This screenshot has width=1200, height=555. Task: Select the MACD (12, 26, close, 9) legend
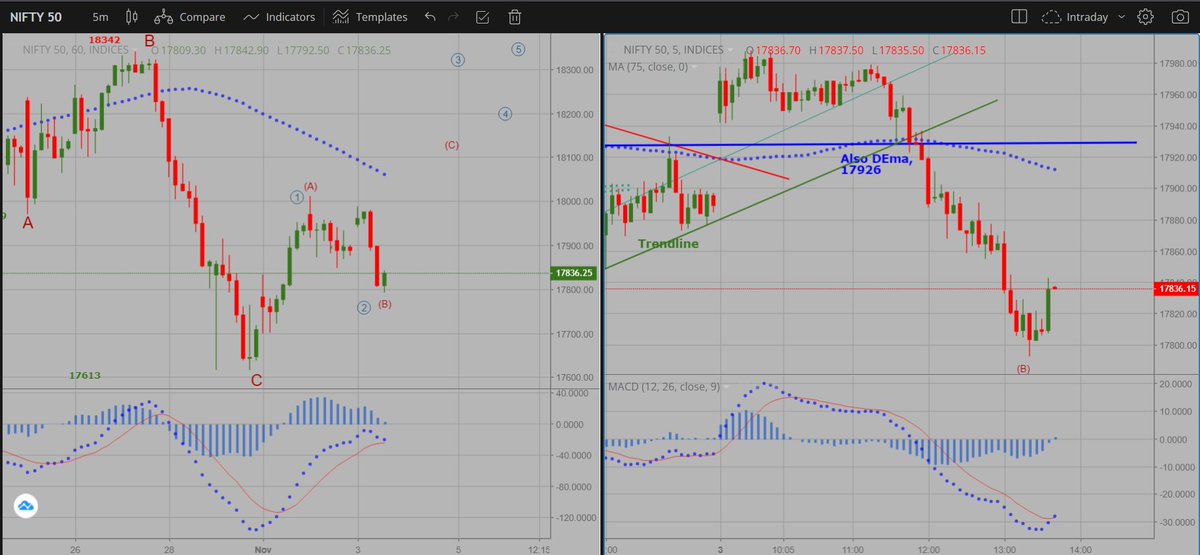tap(663, 387)
